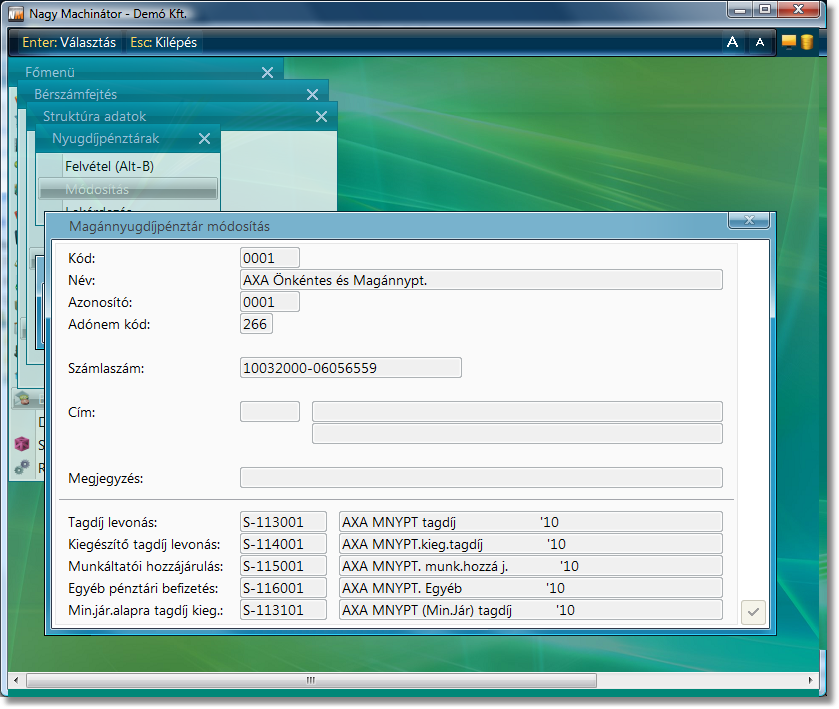Click the gears icon in sidebar
839x709 pixels.
click(x=21, y=467)
